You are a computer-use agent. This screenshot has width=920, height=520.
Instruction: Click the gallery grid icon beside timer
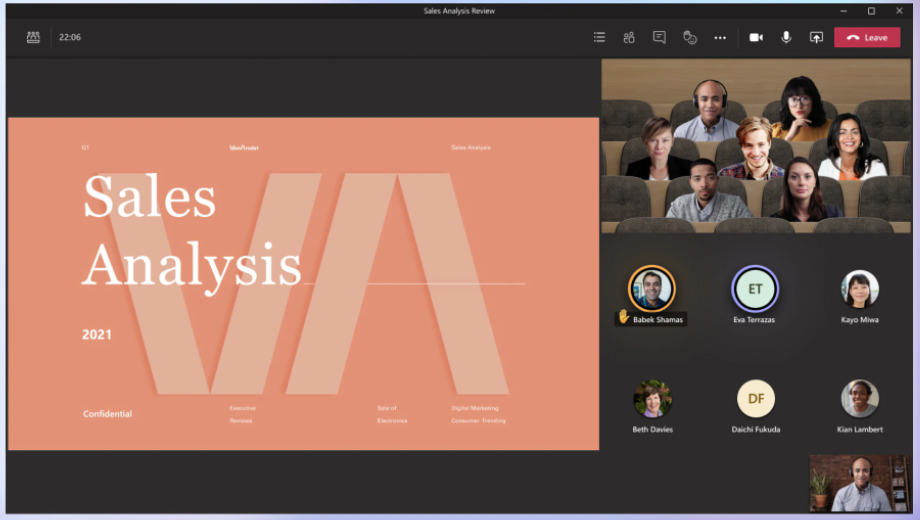click(x=34, y=37)
